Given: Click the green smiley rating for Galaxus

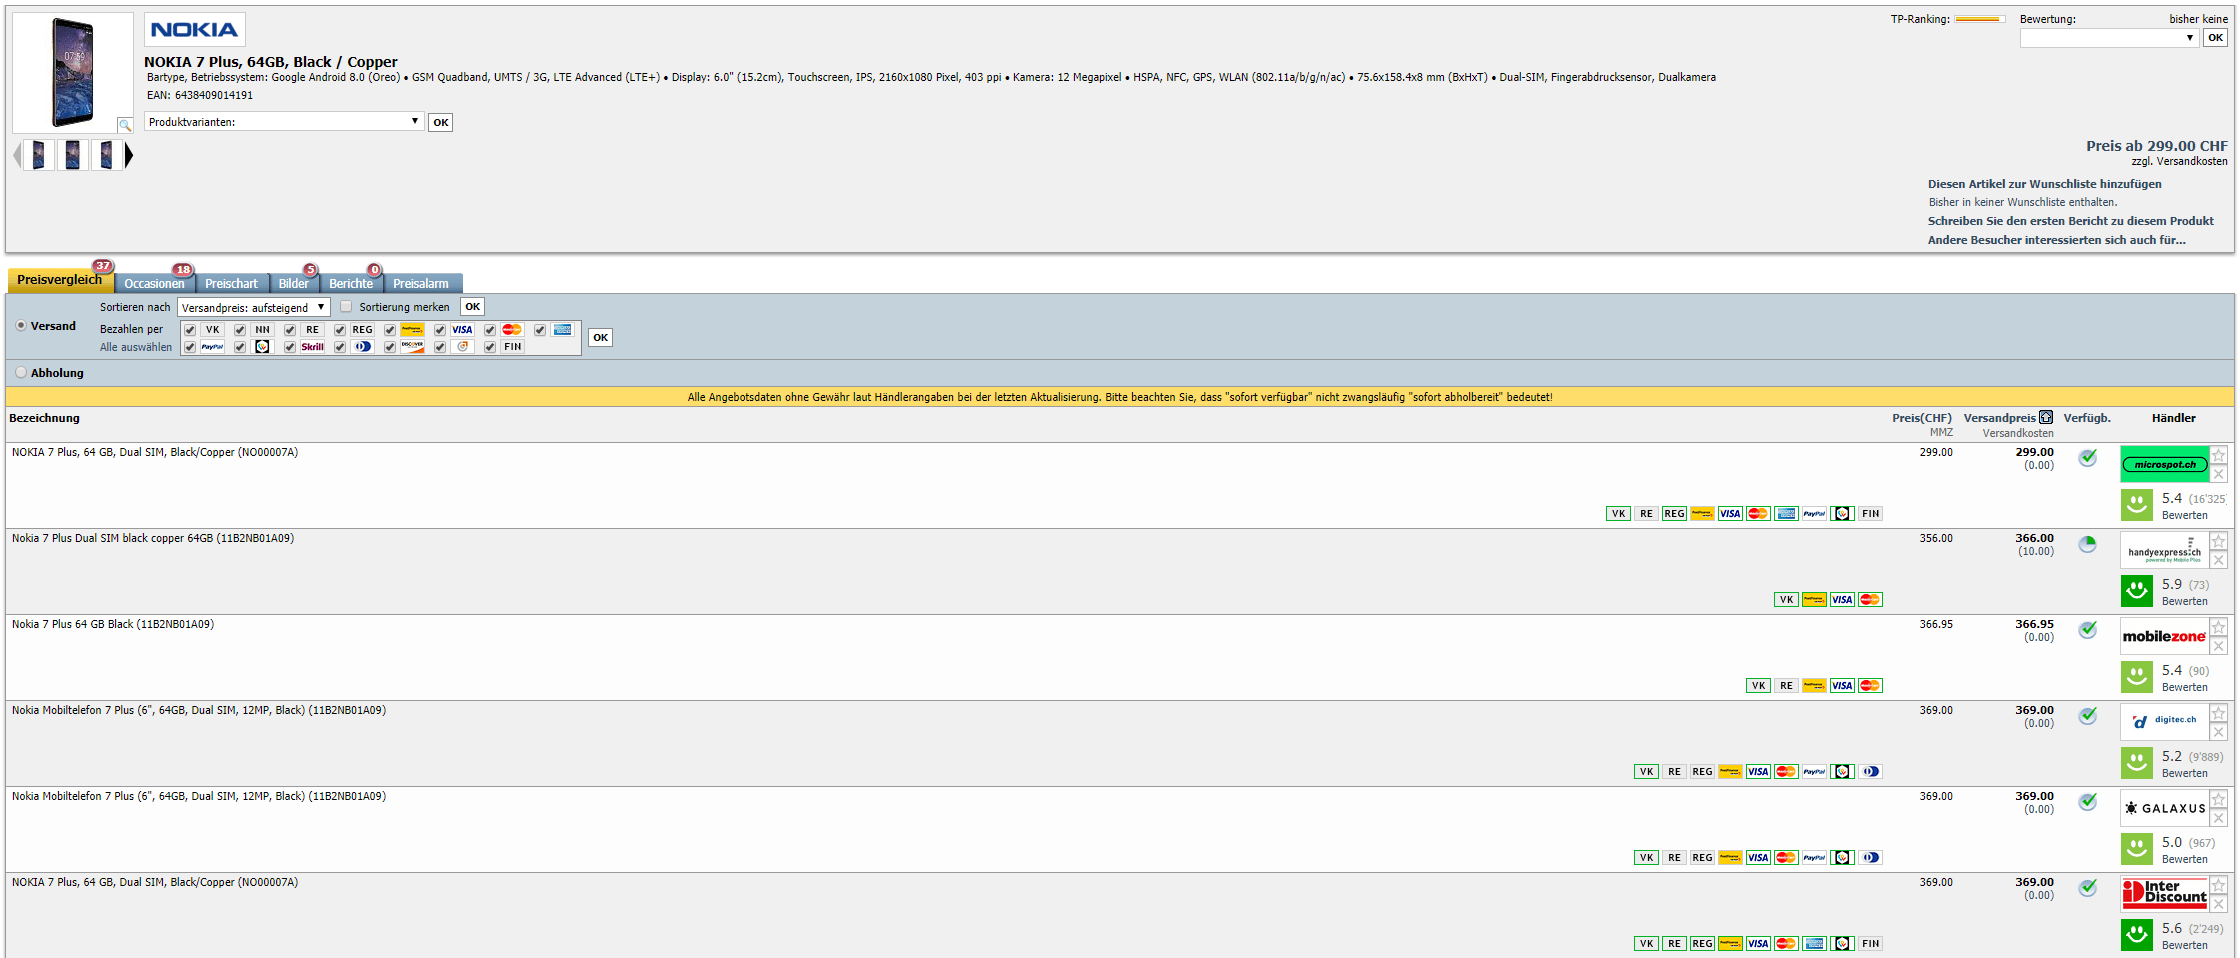Looking at the screenshot, I should point(2137,848).
